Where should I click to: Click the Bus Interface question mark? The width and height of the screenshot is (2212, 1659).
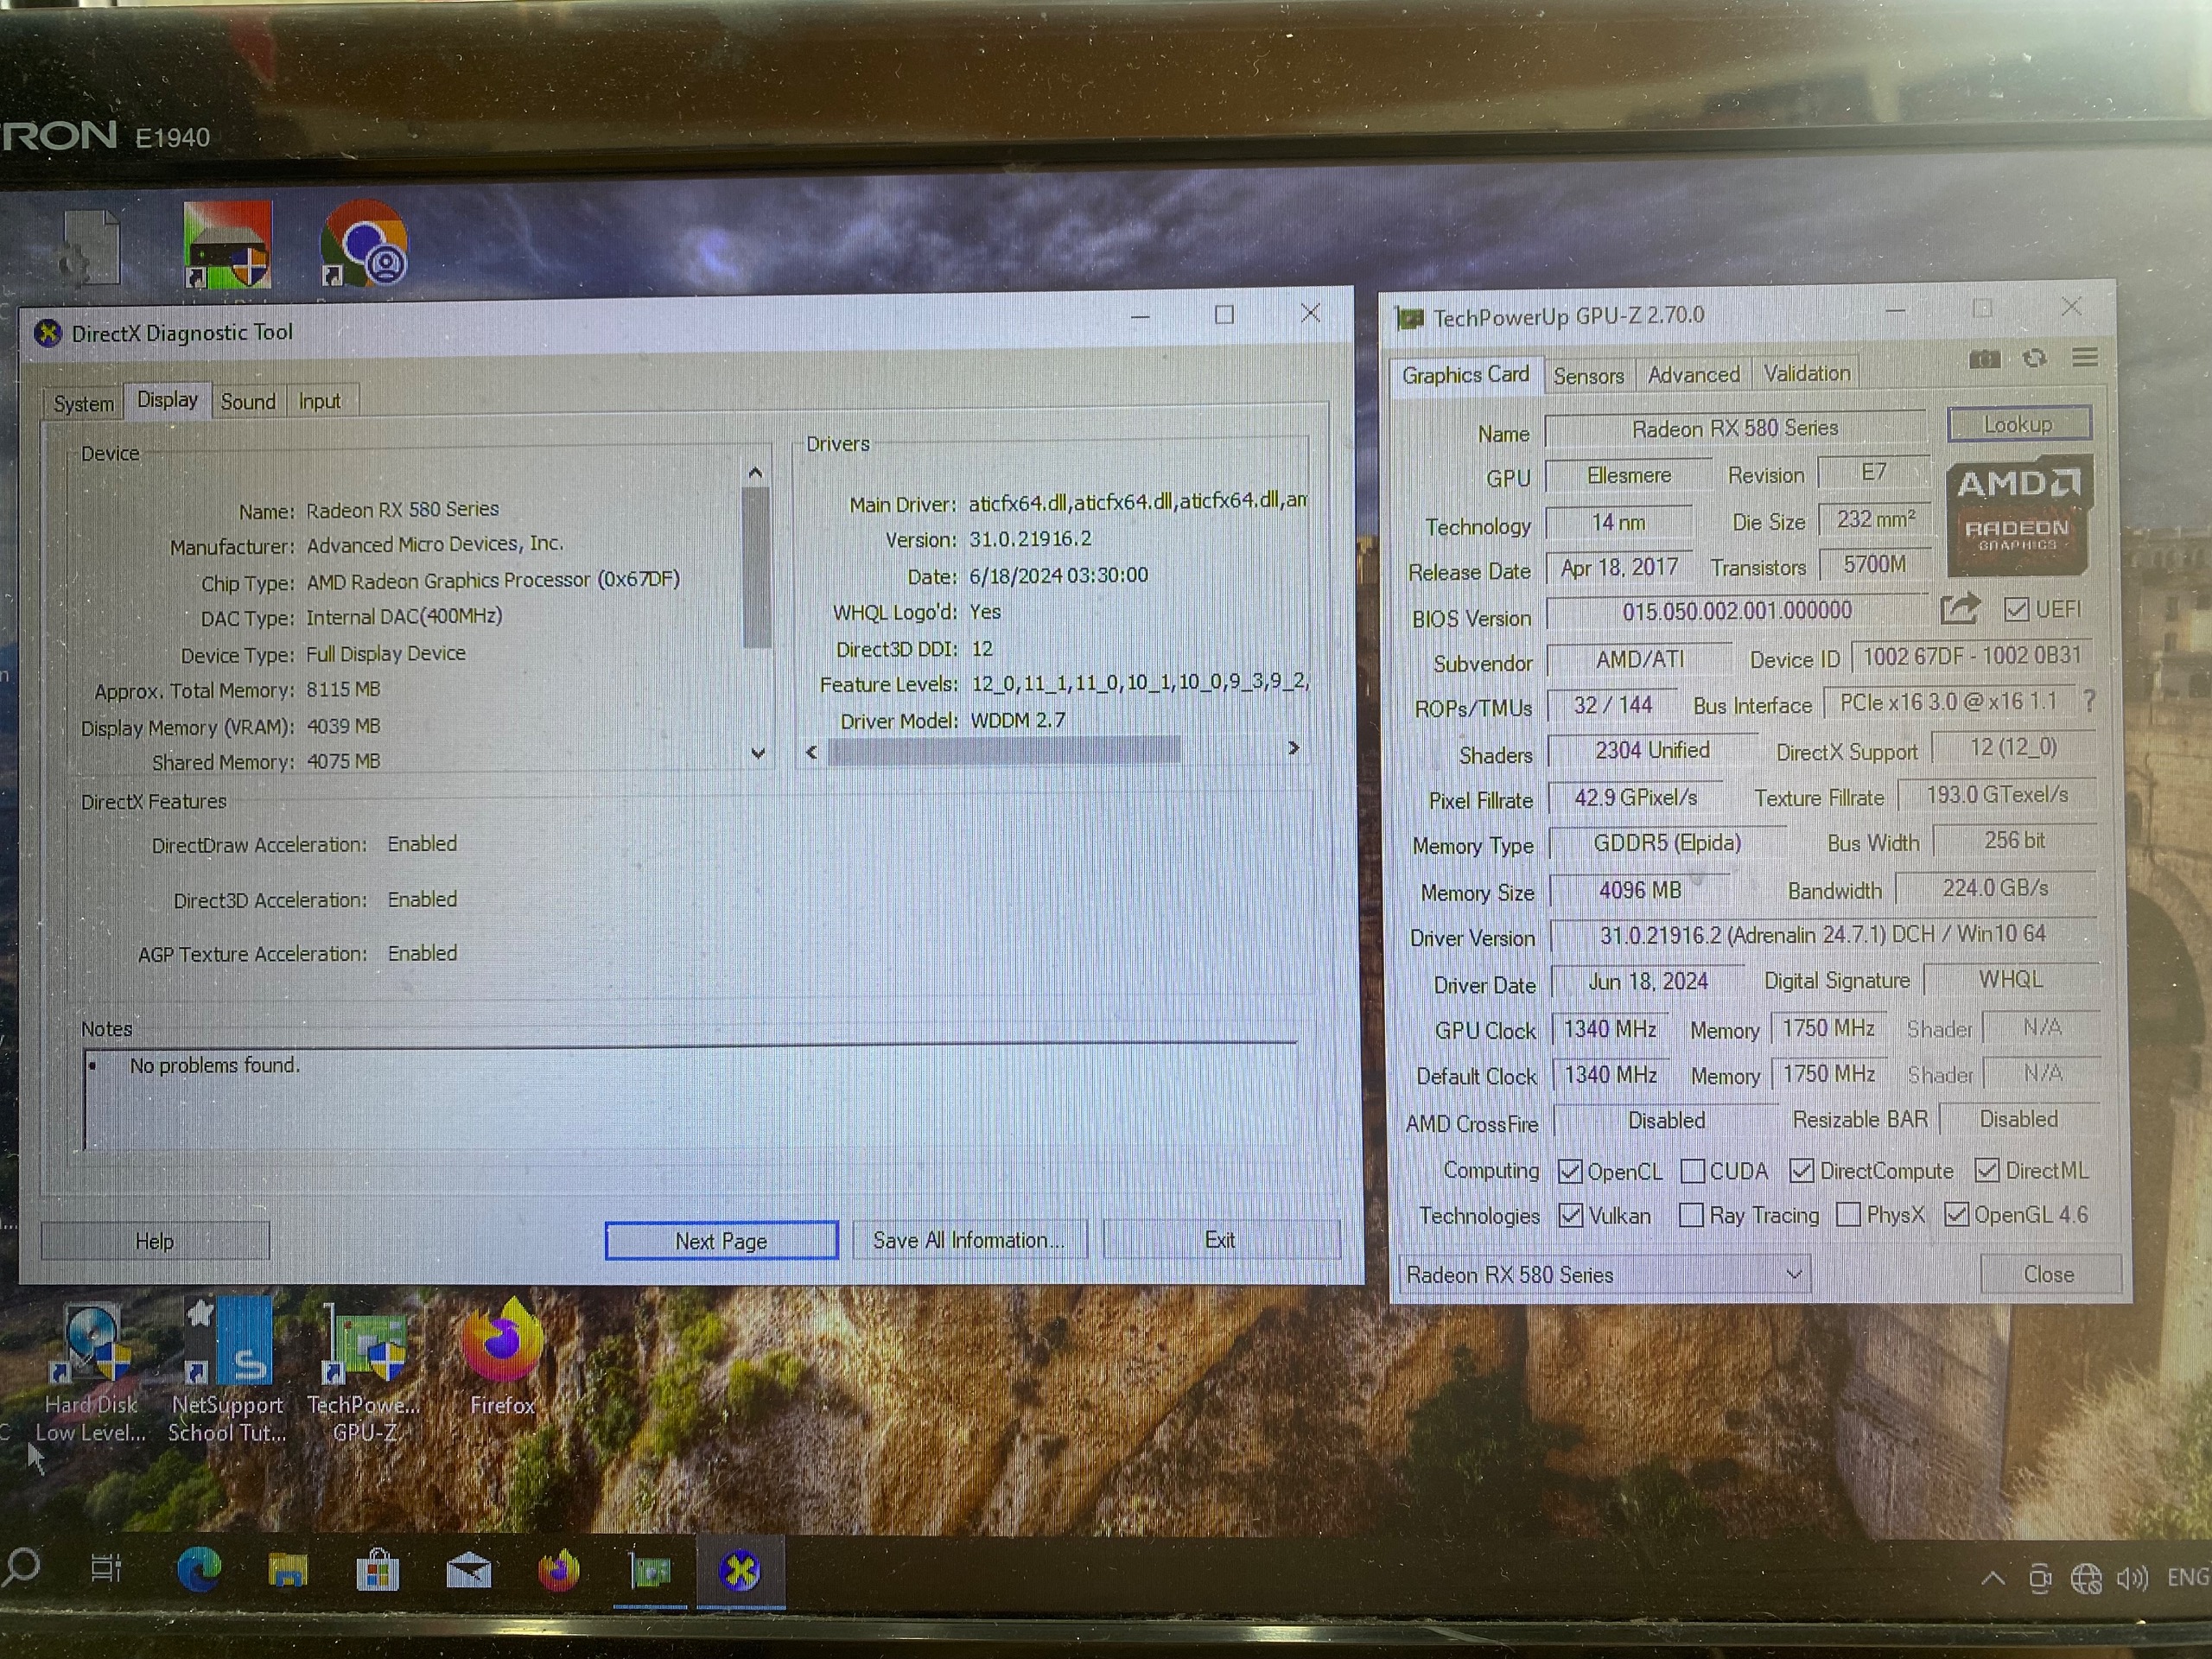[2088, 701]
